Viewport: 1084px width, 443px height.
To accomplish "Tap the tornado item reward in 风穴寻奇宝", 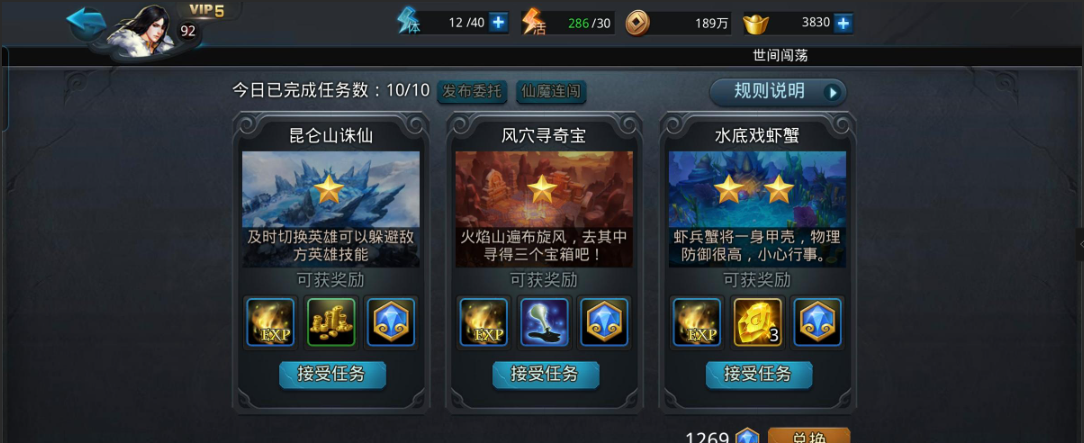I will click(543, 322).
